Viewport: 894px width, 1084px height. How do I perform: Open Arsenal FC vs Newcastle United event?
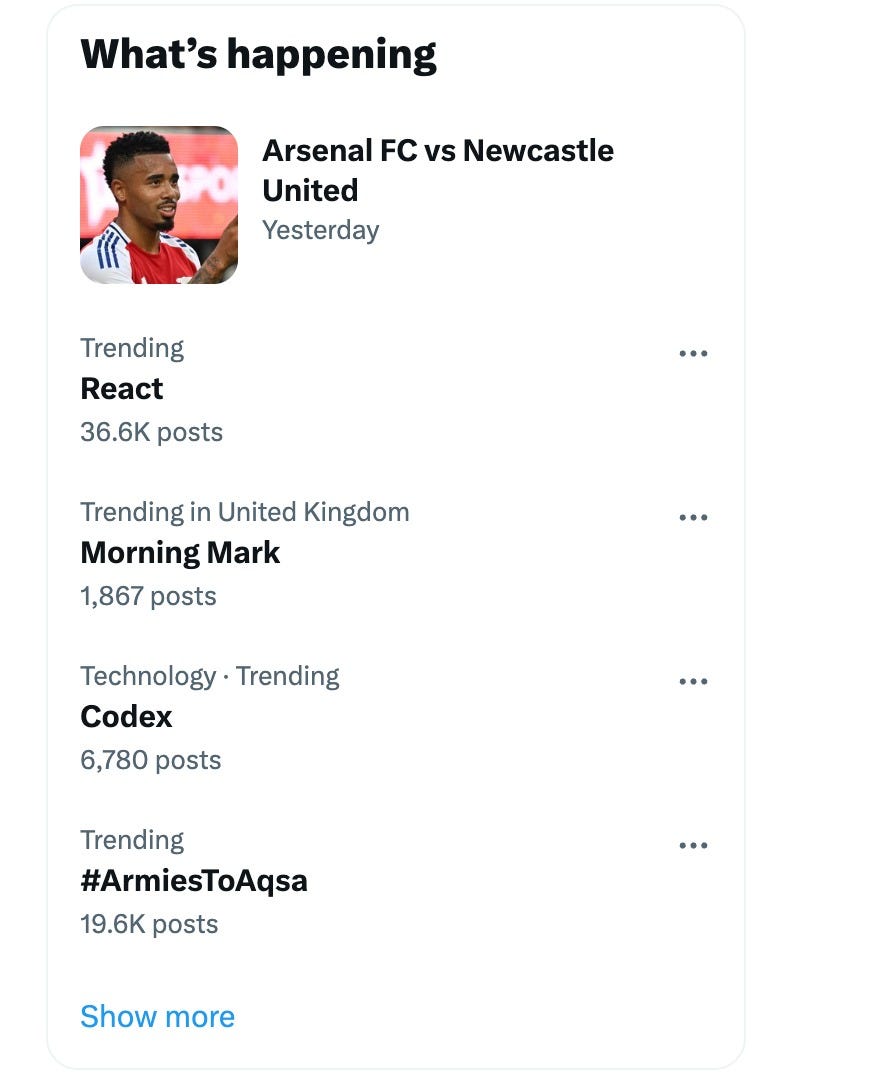point(437,170)
